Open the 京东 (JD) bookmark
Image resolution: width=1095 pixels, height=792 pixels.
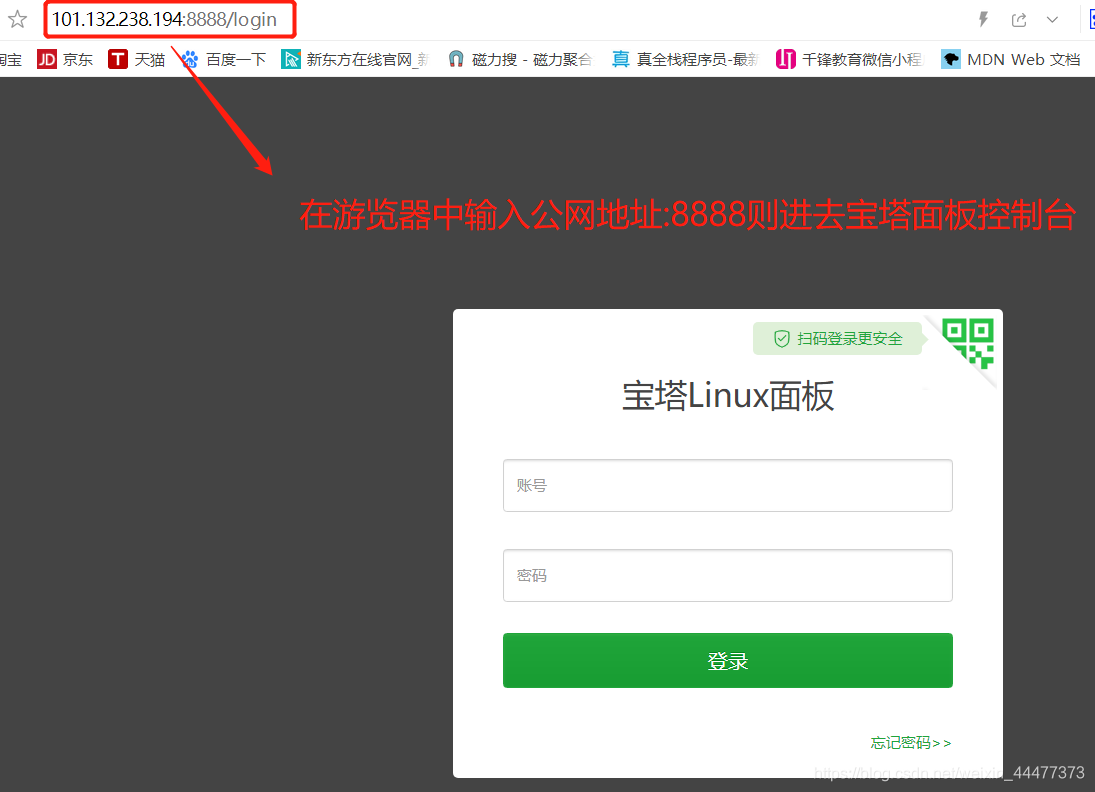tap(65, 59)
